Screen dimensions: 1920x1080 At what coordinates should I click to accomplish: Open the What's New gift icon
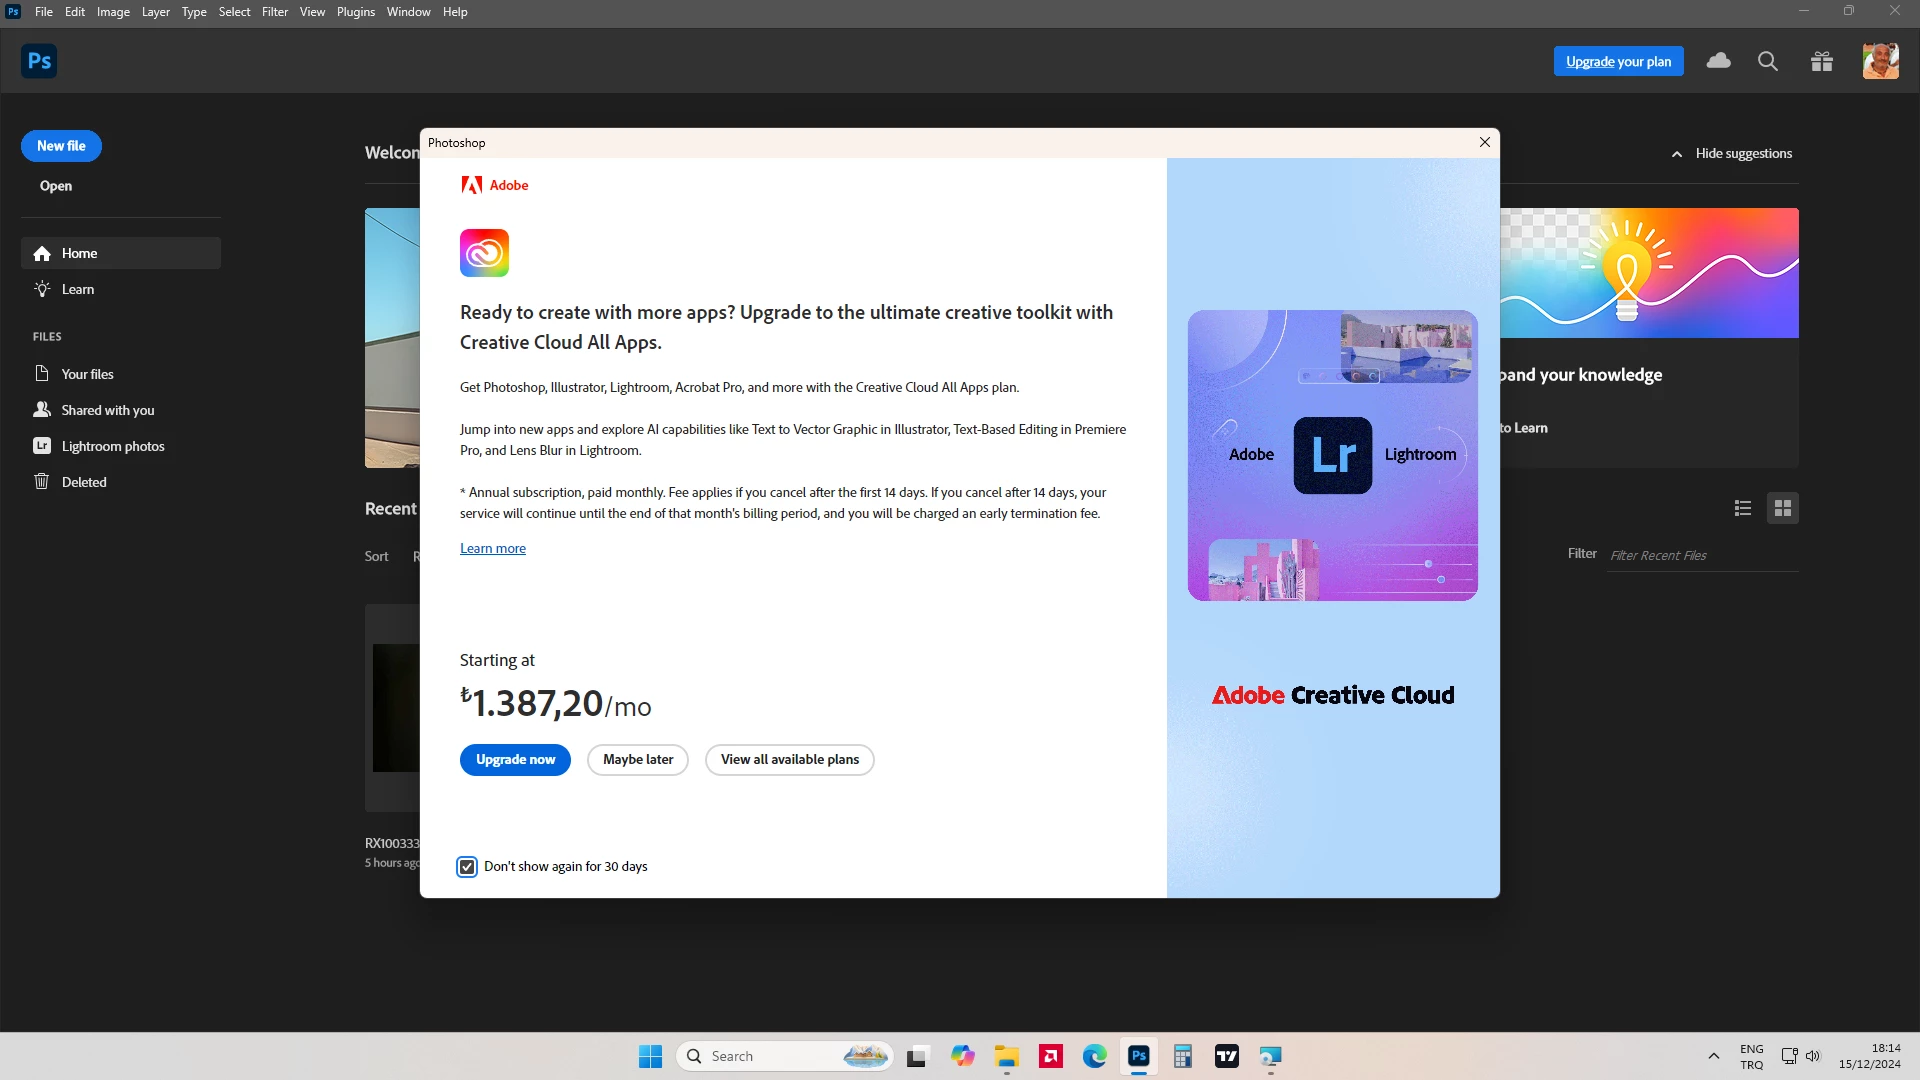coord(1821,61)
